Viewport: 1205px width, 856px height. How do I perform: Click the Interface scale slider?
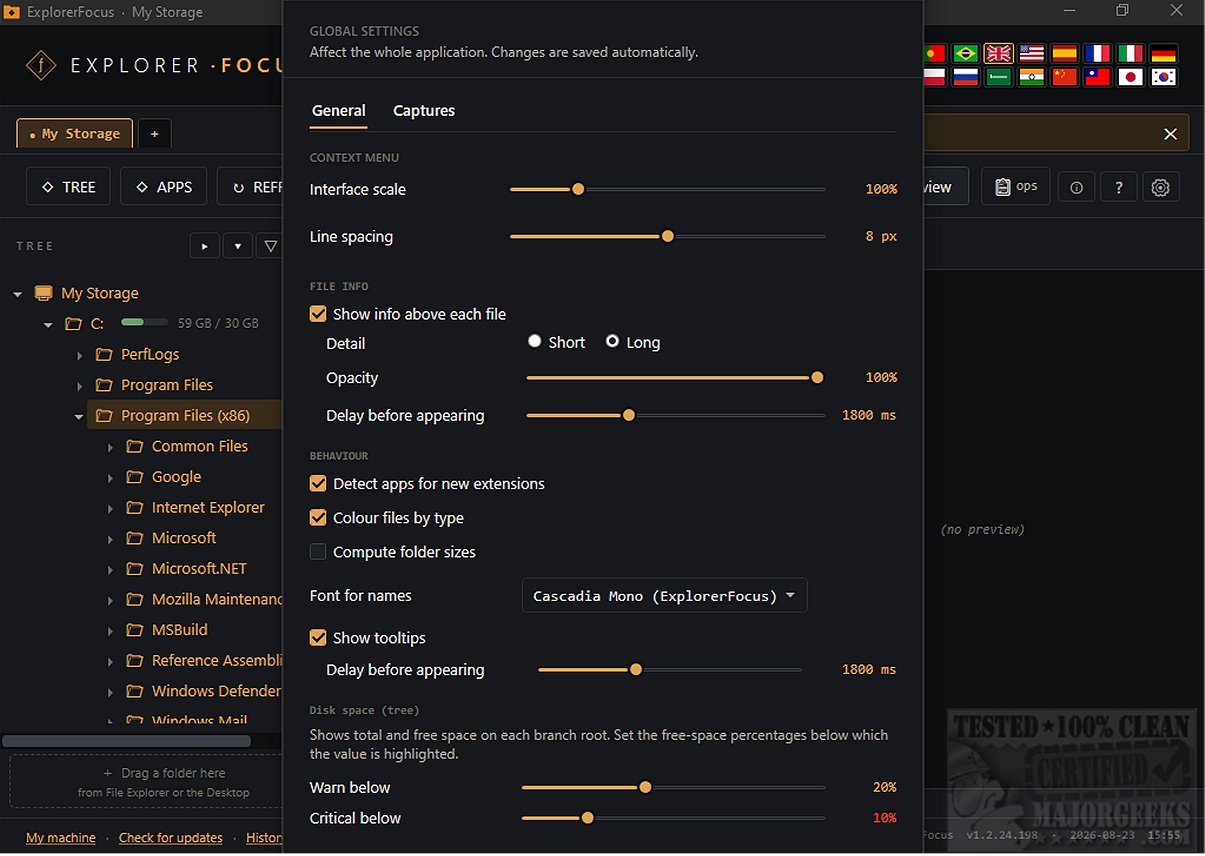667,189
